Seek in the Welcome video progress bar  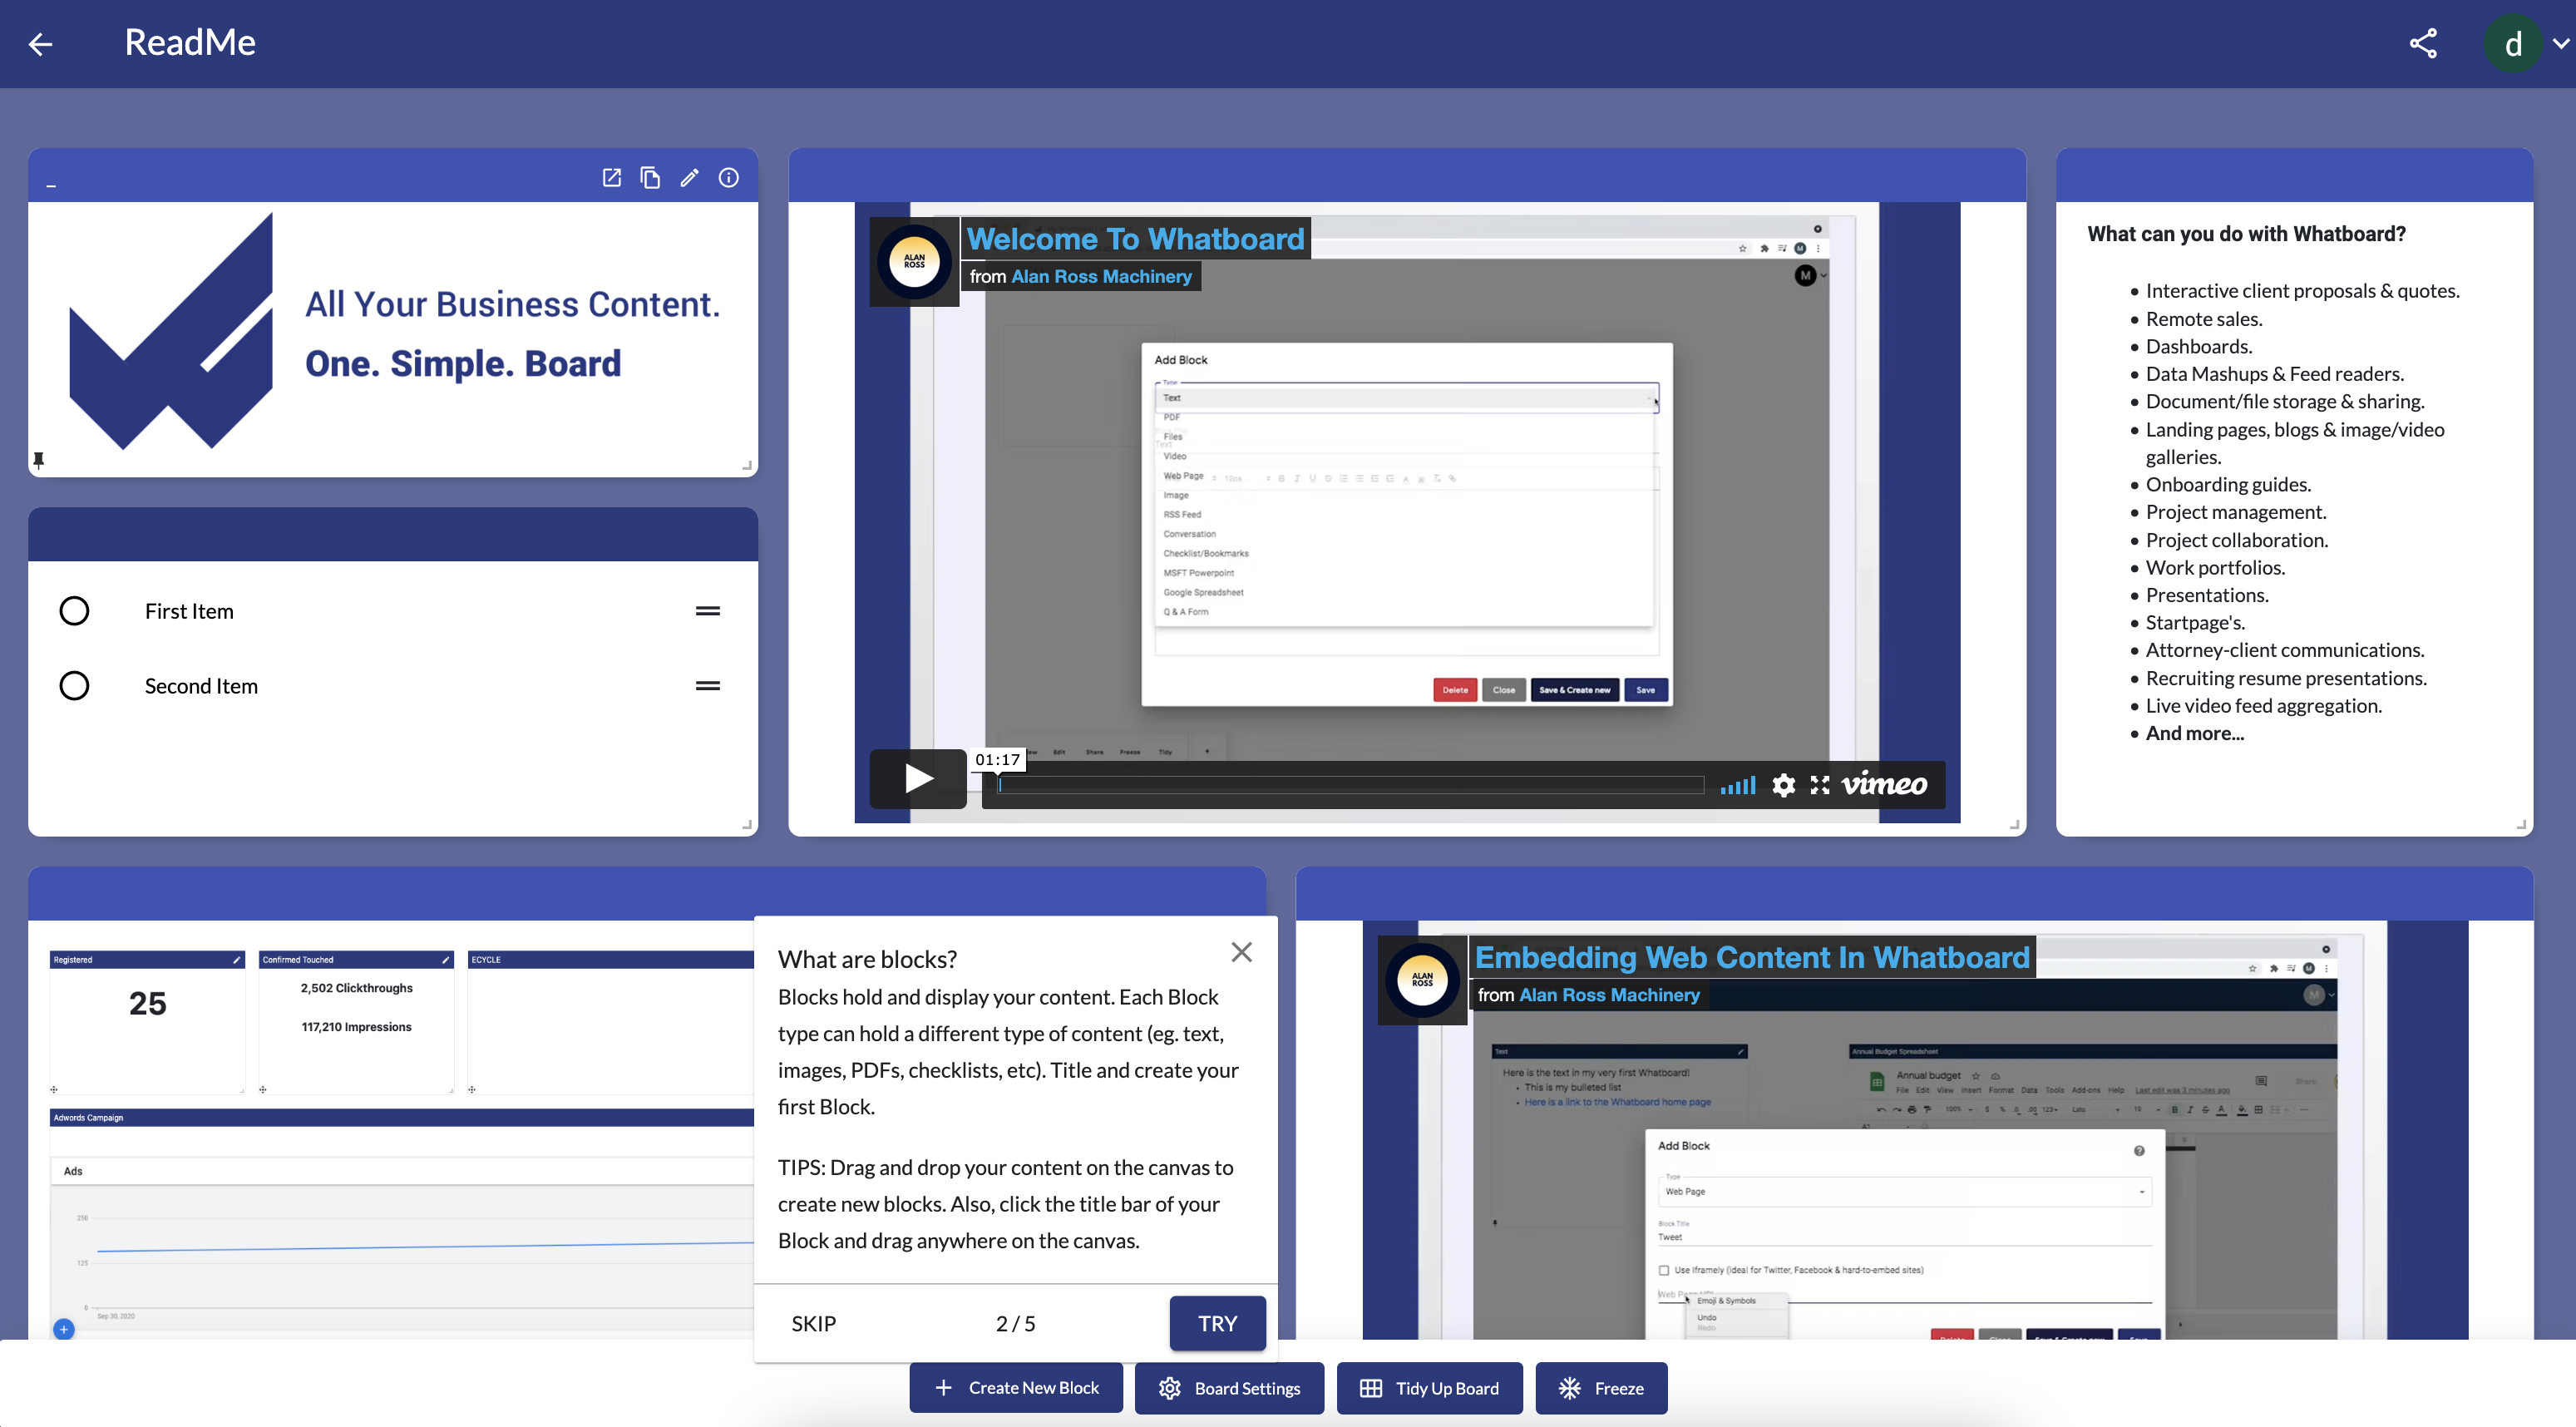pos(1350,785)
